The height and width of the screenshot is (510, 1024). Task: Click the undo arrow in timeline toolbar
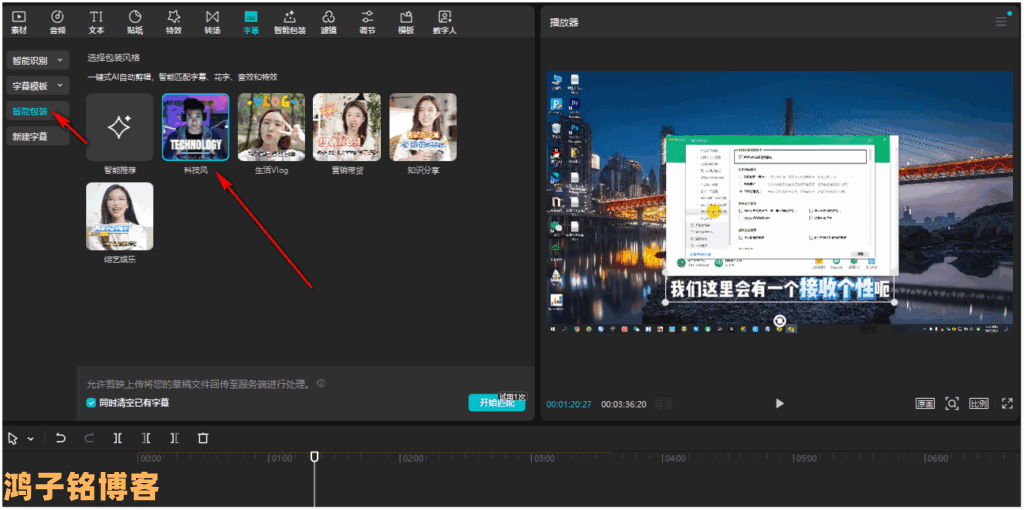(x=61, y=438)
